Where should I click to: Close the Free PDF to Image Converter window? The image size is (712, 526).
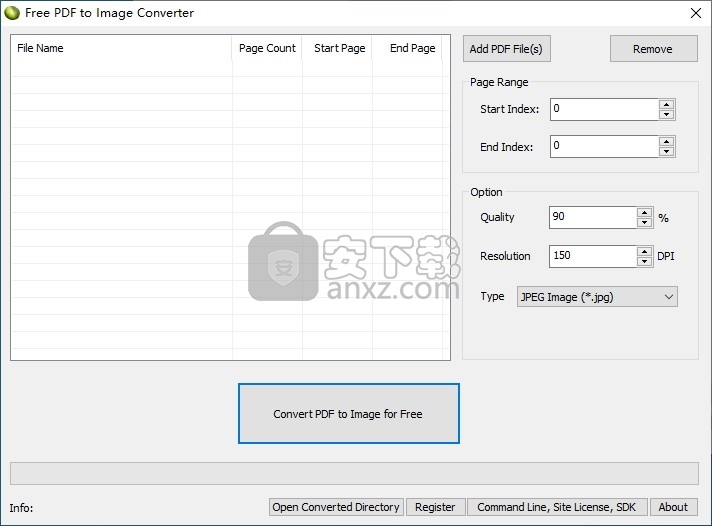[x=696, y=13]
